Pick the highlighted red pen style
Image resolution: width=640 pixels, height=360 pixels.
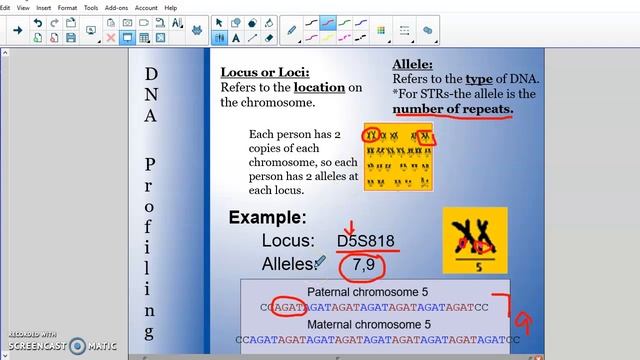tap(328, 23)
